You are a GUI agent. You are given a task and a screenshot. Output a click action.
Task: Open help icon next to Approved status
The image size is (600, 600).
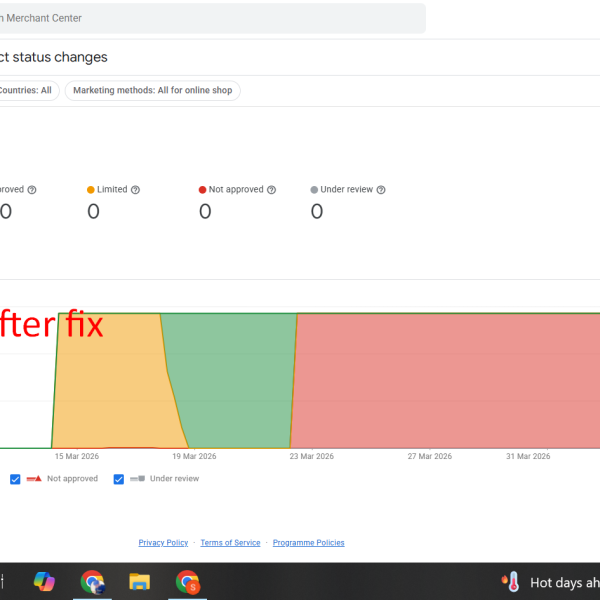(x=32, y=190)
